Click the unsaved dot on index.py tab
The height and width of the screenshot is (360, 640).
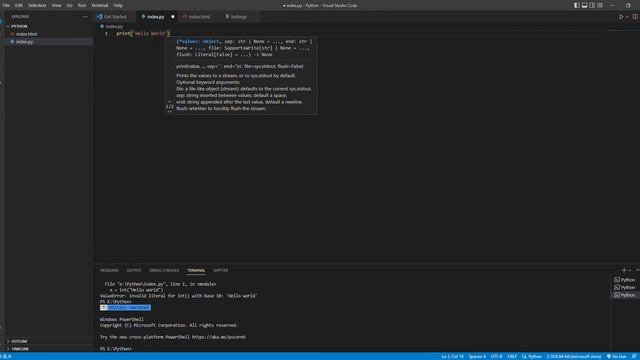pos(173,17)
